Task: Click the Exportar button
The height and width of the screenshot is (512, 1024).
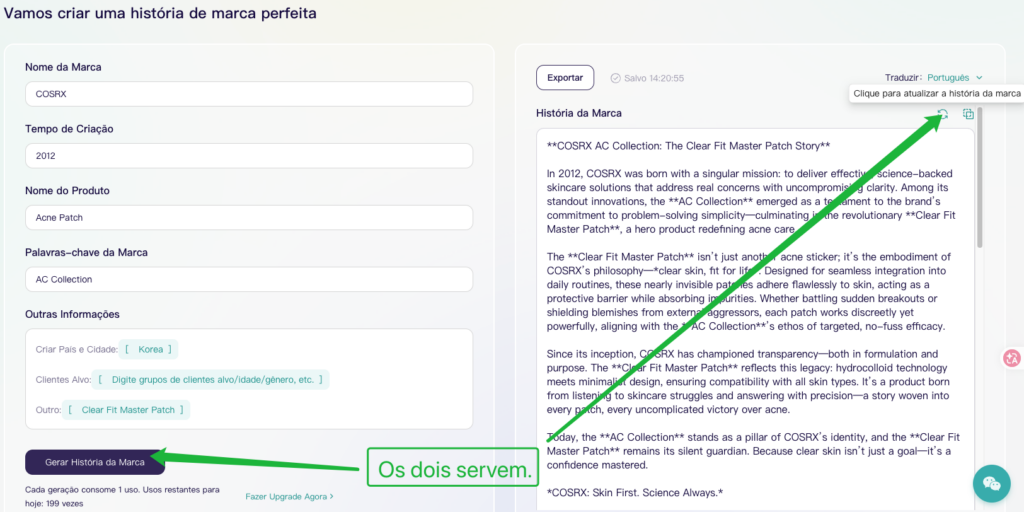Action: (565, 77)
